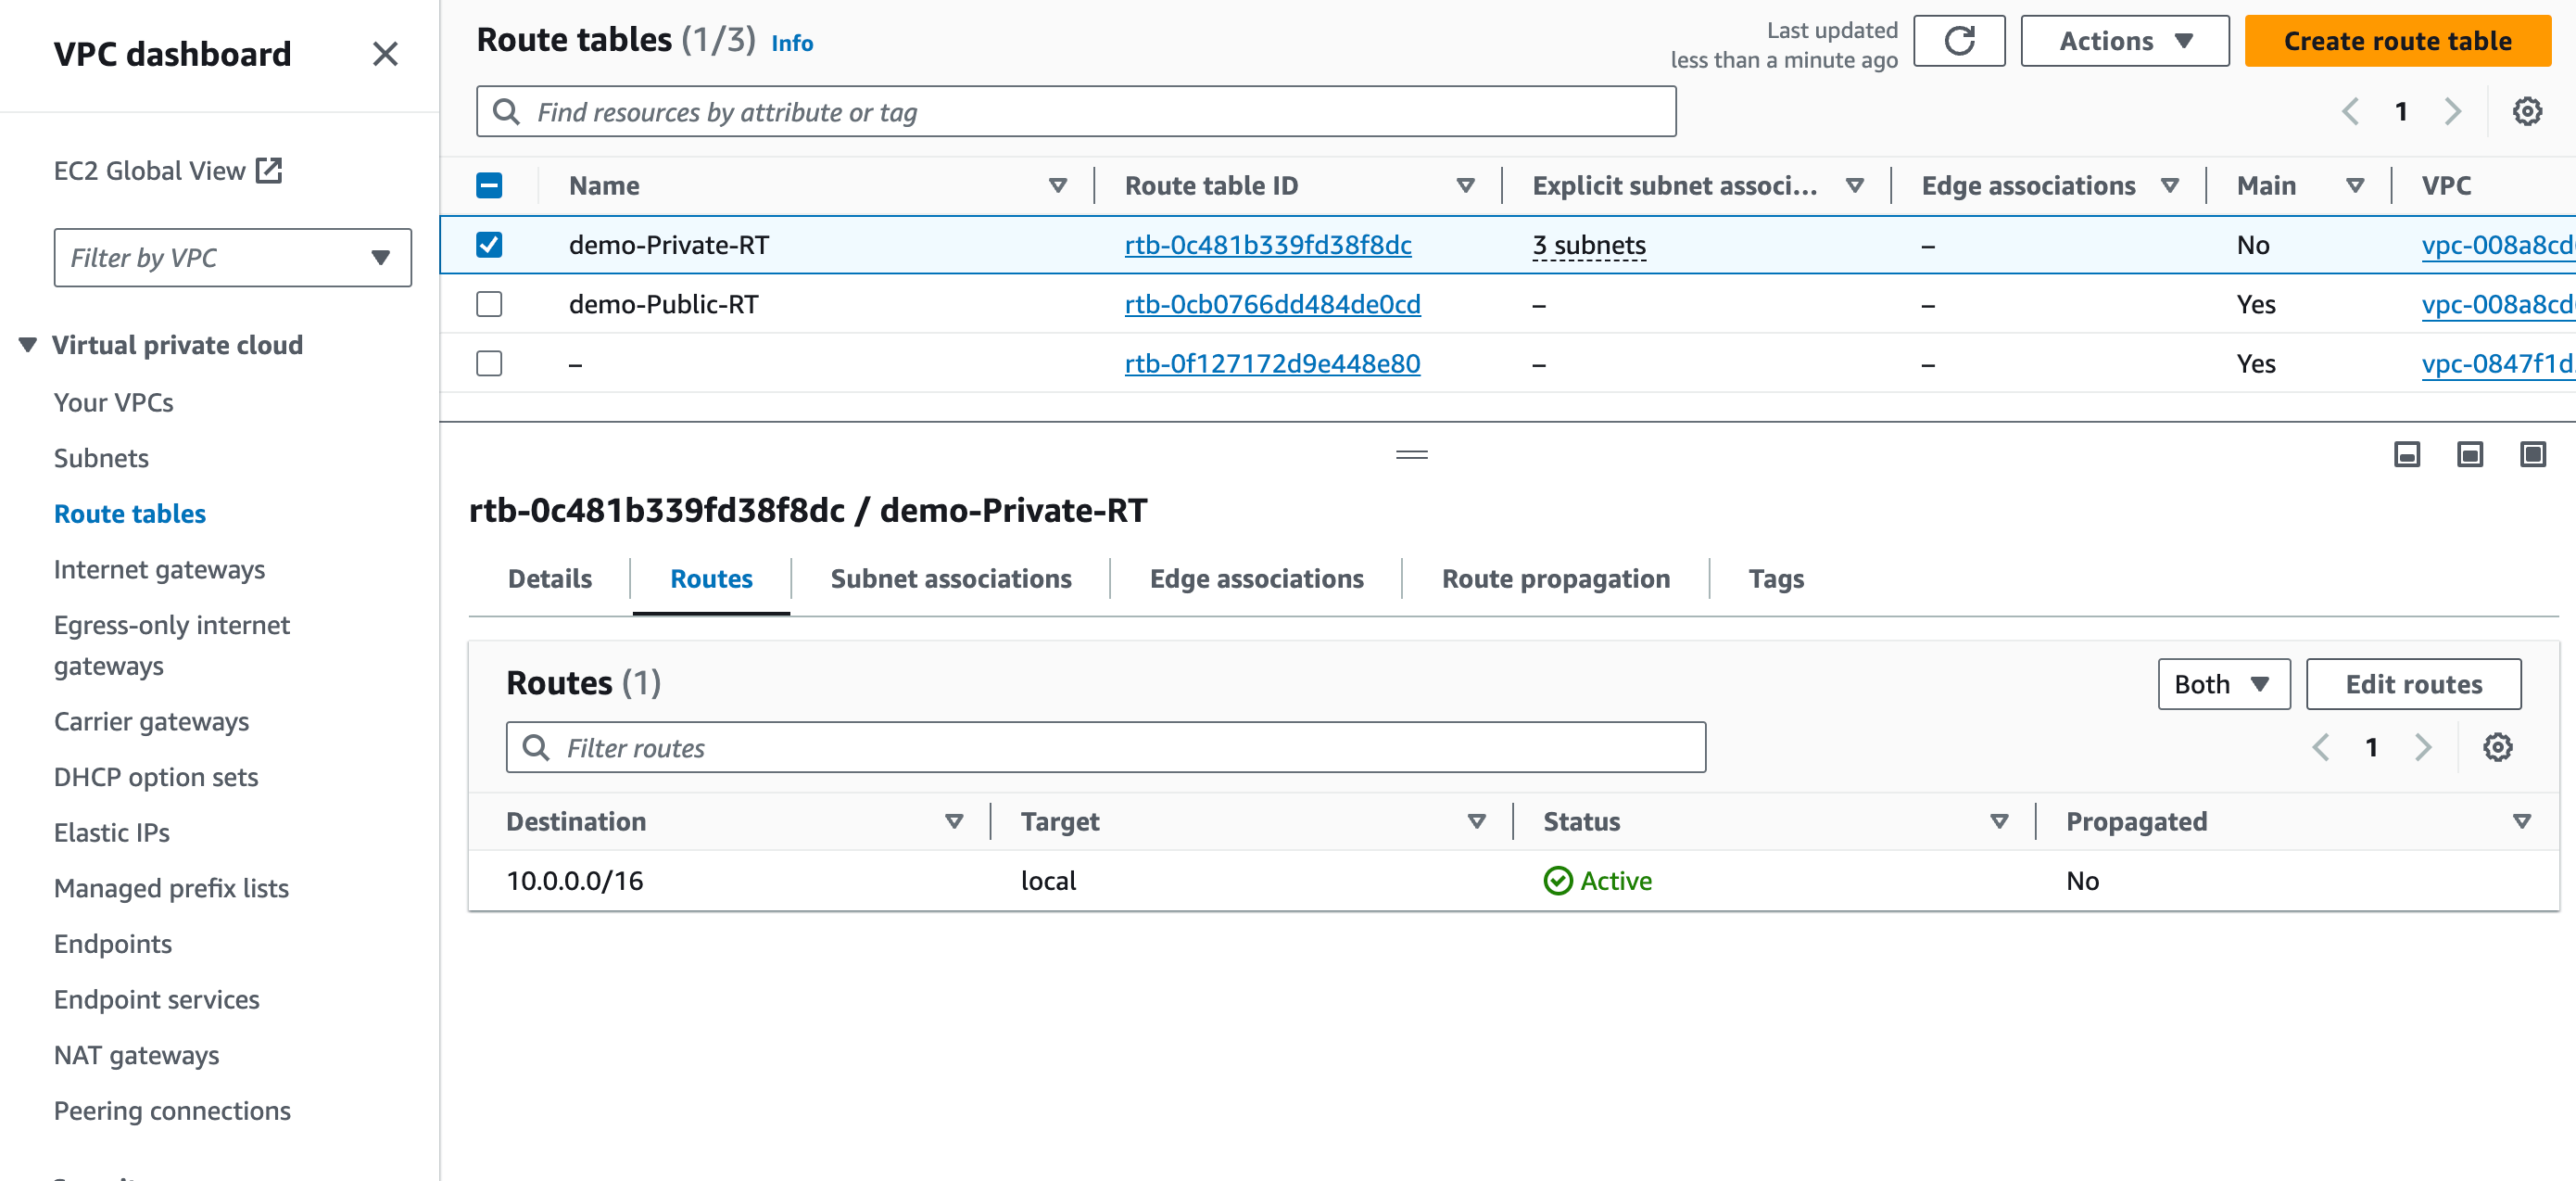
Task: Go to previous page of route tables
Action: [x=2350, y=111]
